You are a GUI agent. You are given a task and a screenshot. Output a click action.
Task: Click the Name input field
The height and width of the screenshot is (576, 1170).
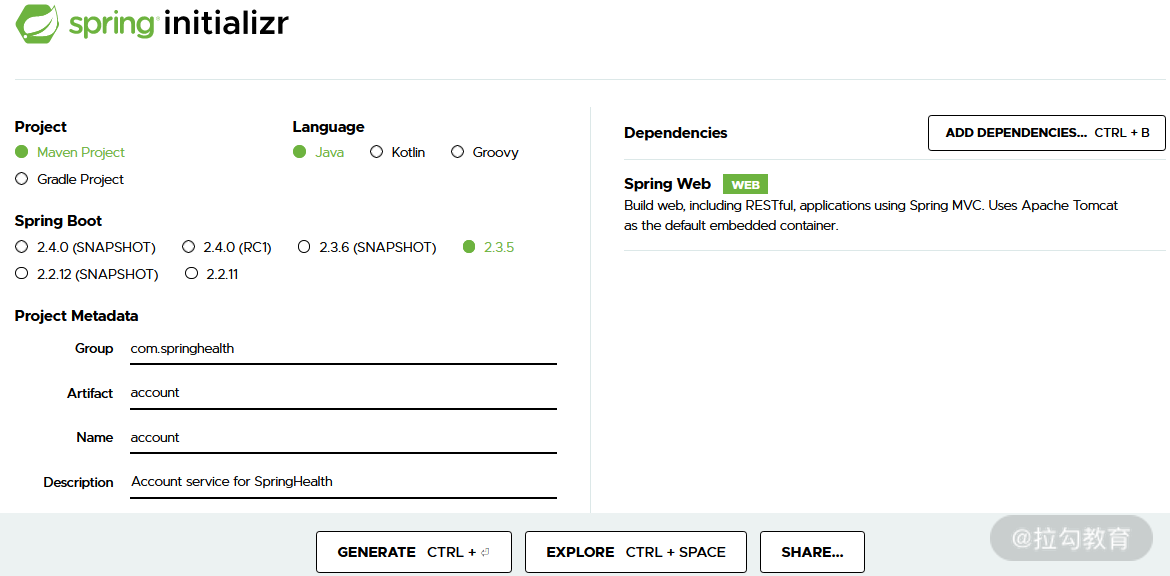point(342,438)
